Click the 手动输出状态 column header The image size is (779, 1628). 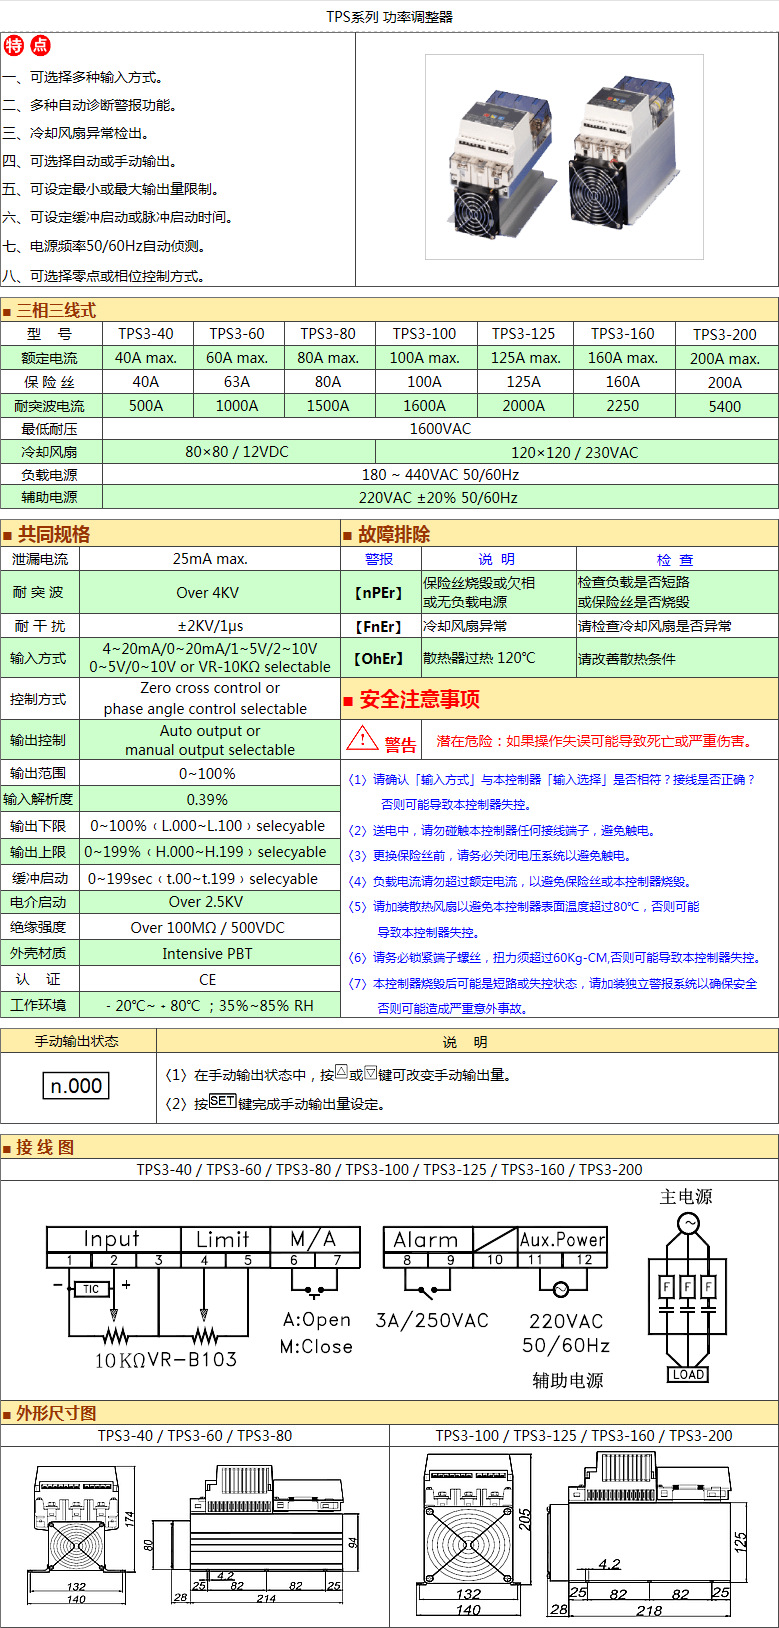click(77, 1041)
